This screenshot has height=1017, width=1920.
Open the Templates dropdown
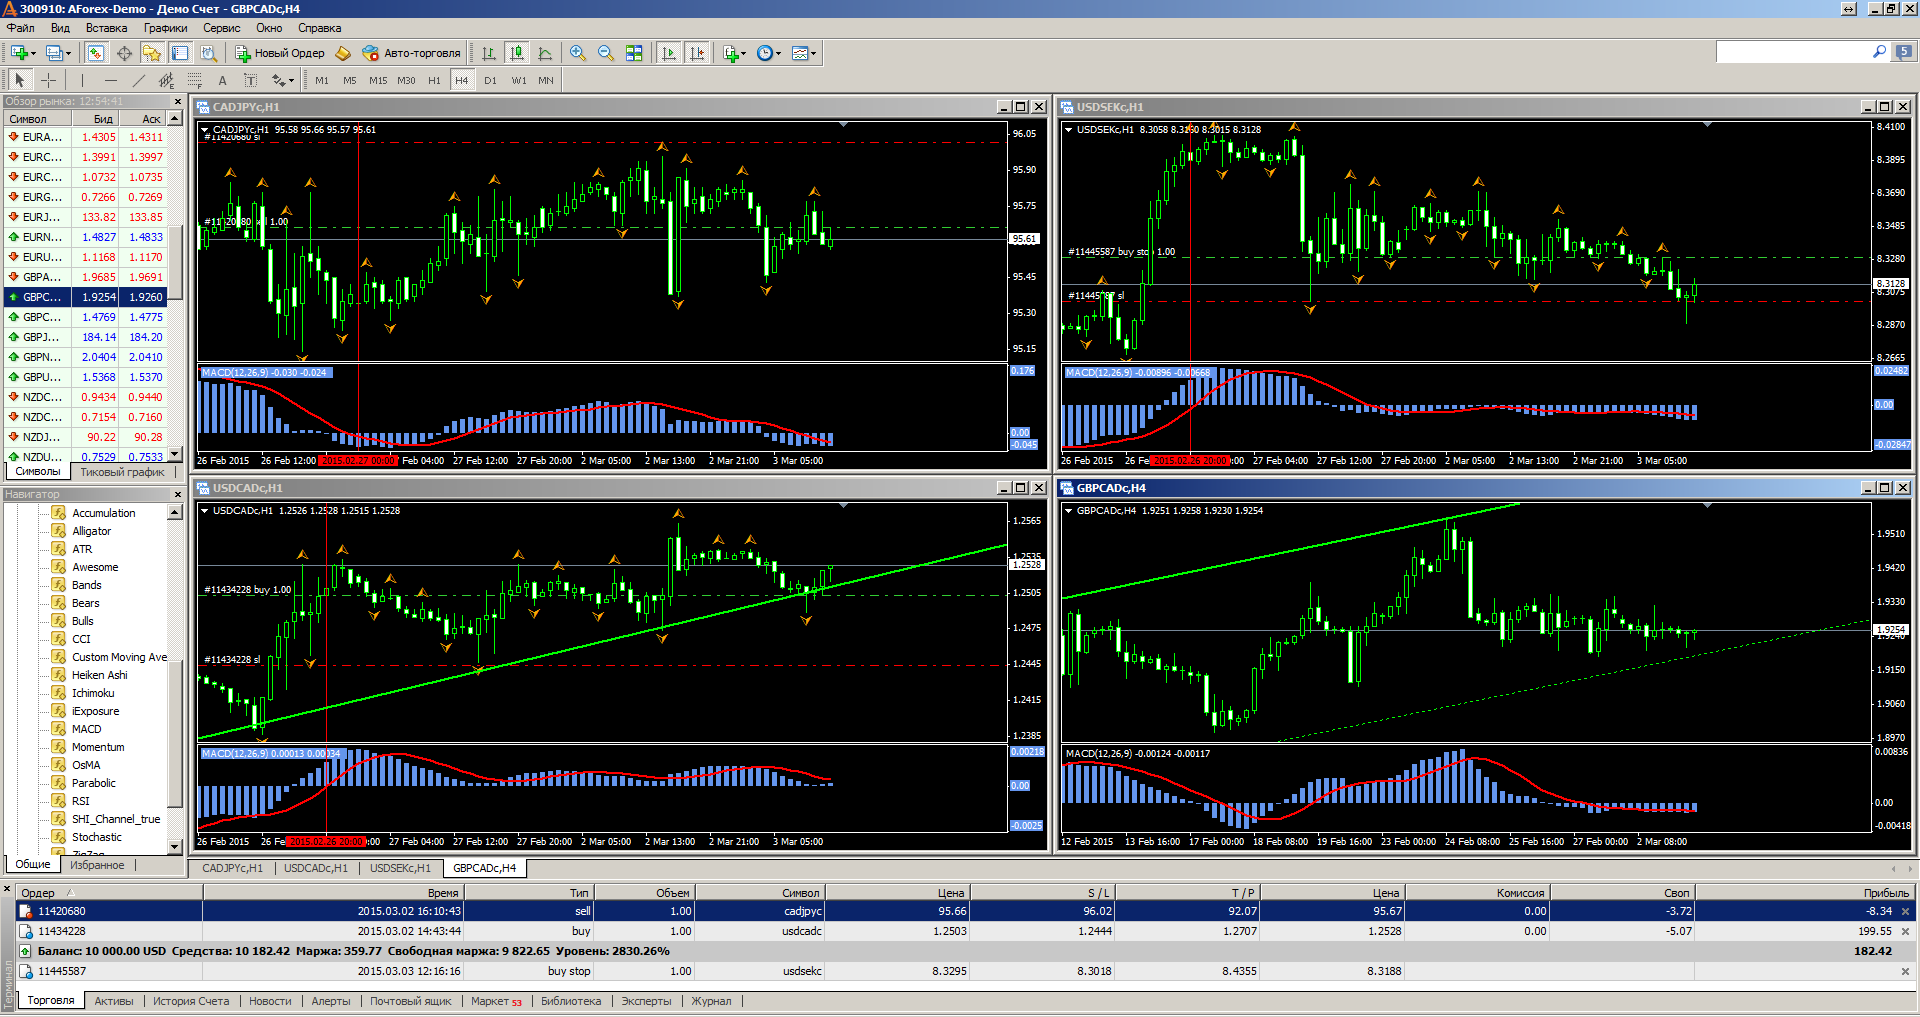coord(803,53)
